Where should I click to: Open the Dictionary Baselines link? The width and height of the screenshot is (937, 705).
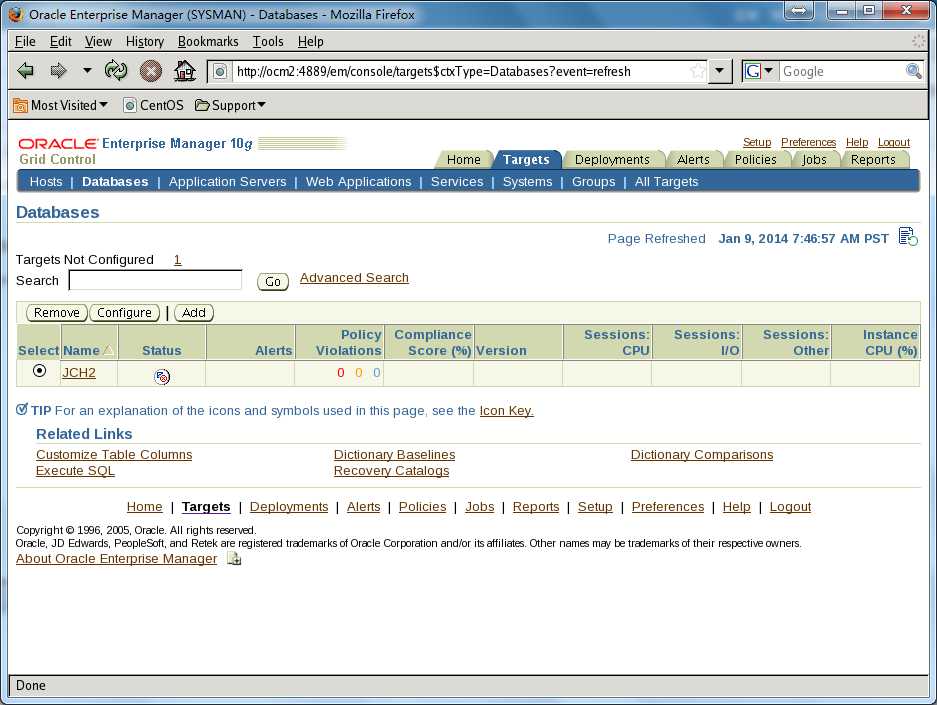tap(394, 455)
